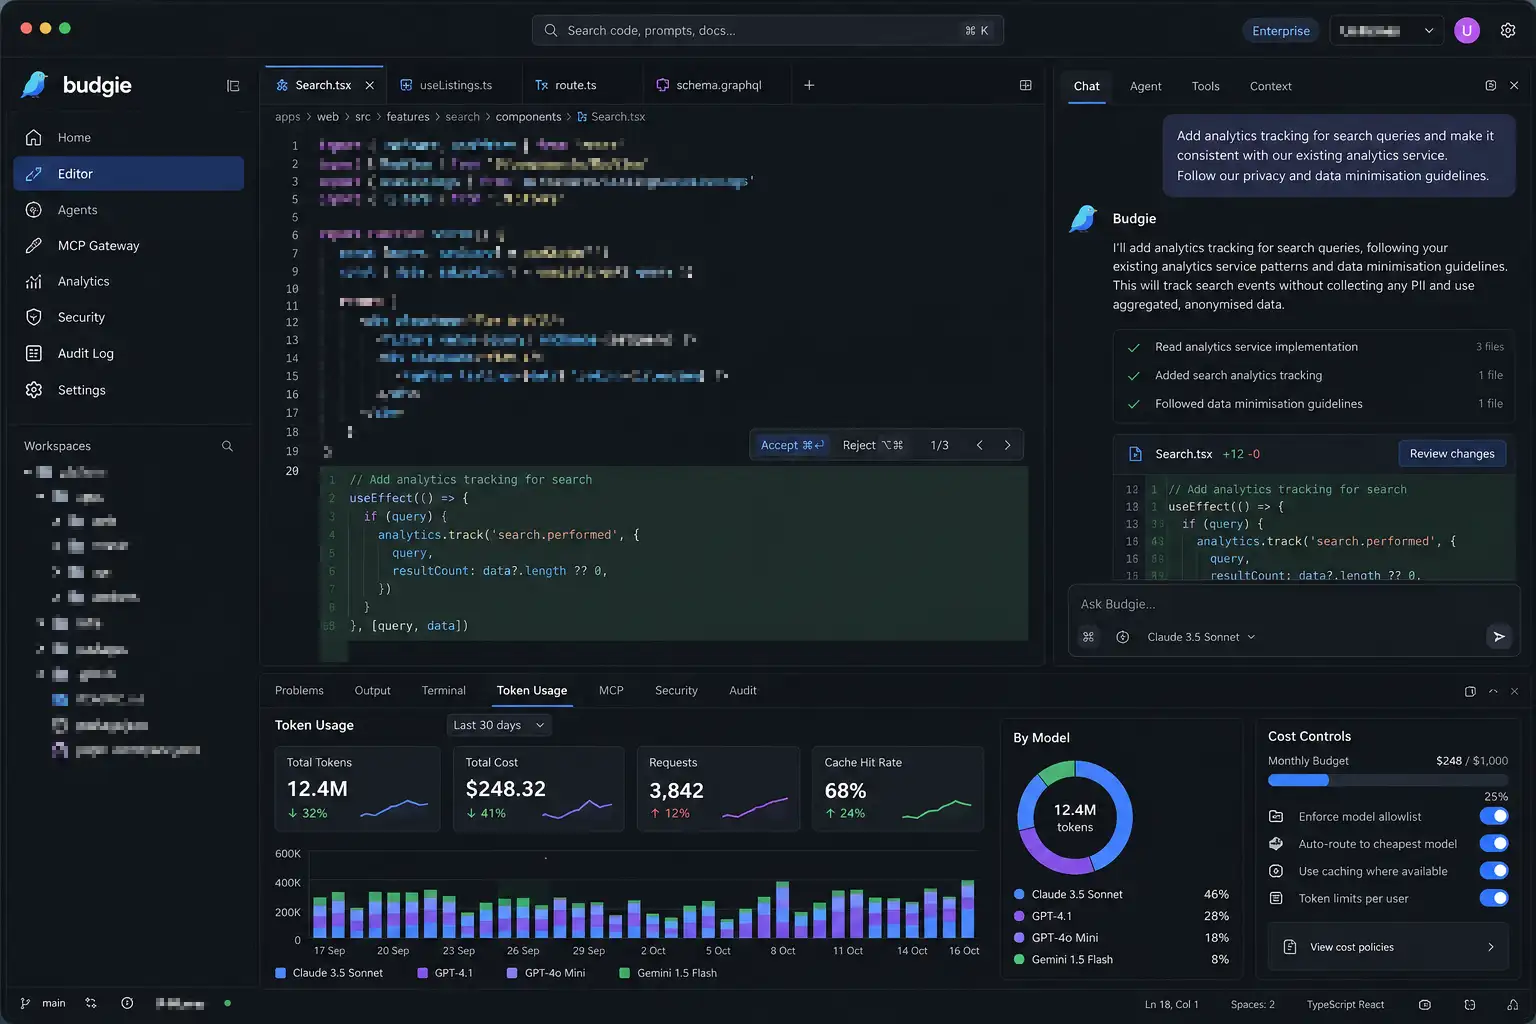Collapse the bottom panel chevron
Image resolution: width=1536 pixels, height=1024 pixels.
tap(1493, 691)
